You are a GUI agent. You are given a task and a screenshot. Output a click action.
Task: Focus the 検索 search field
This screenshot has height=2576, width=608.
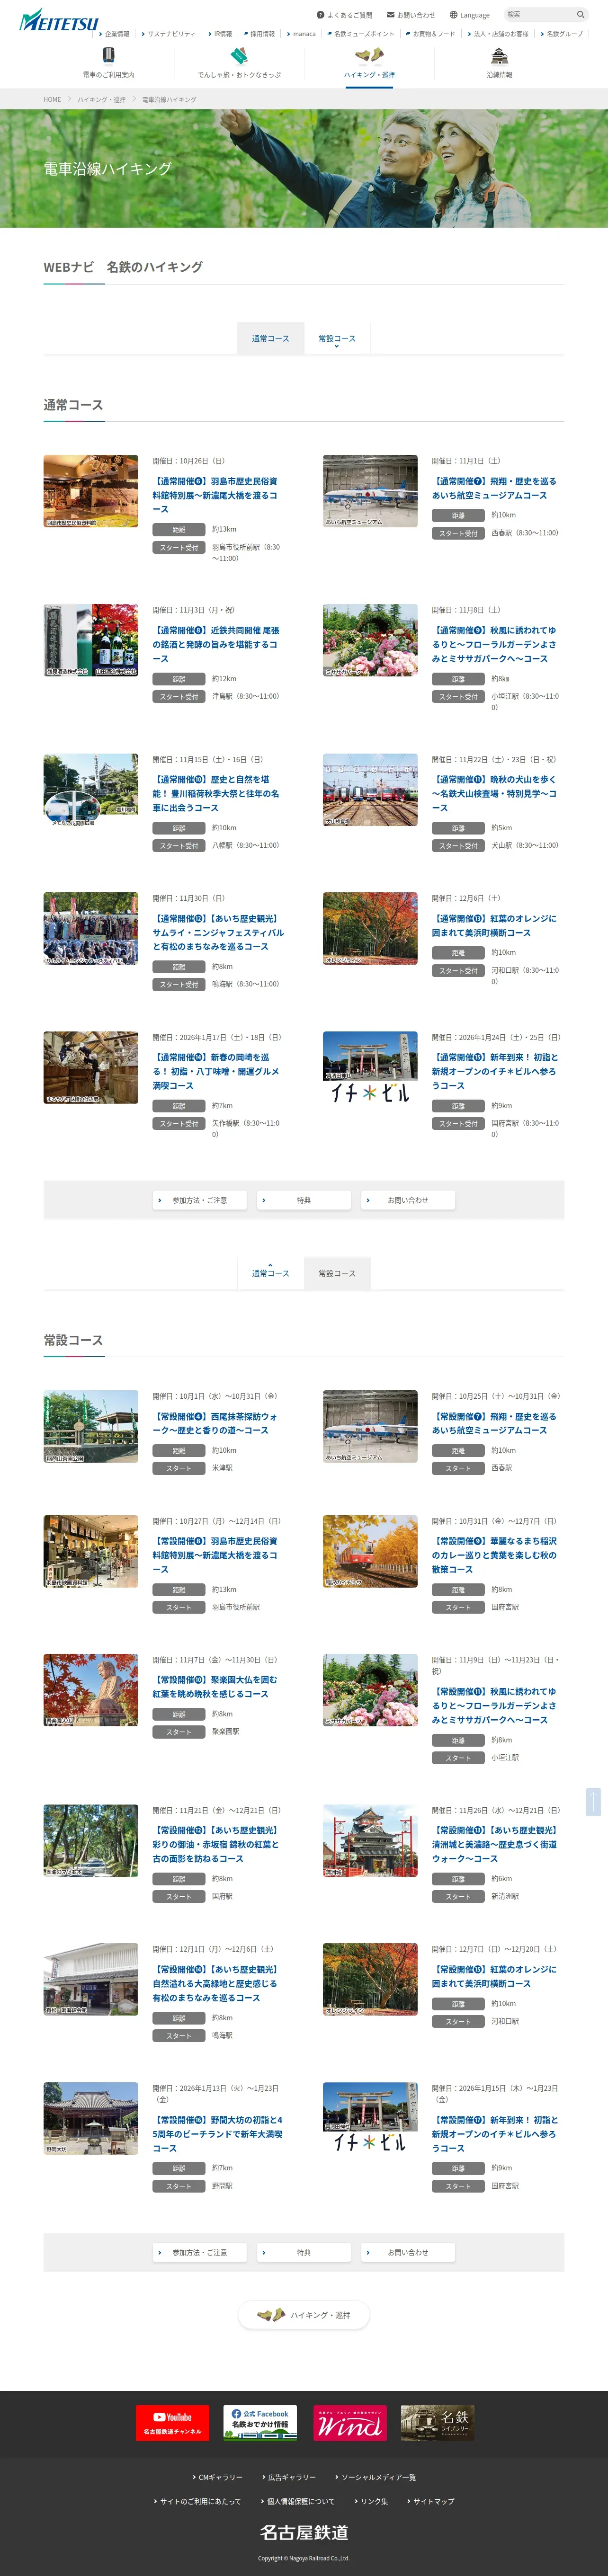point(538,15)
